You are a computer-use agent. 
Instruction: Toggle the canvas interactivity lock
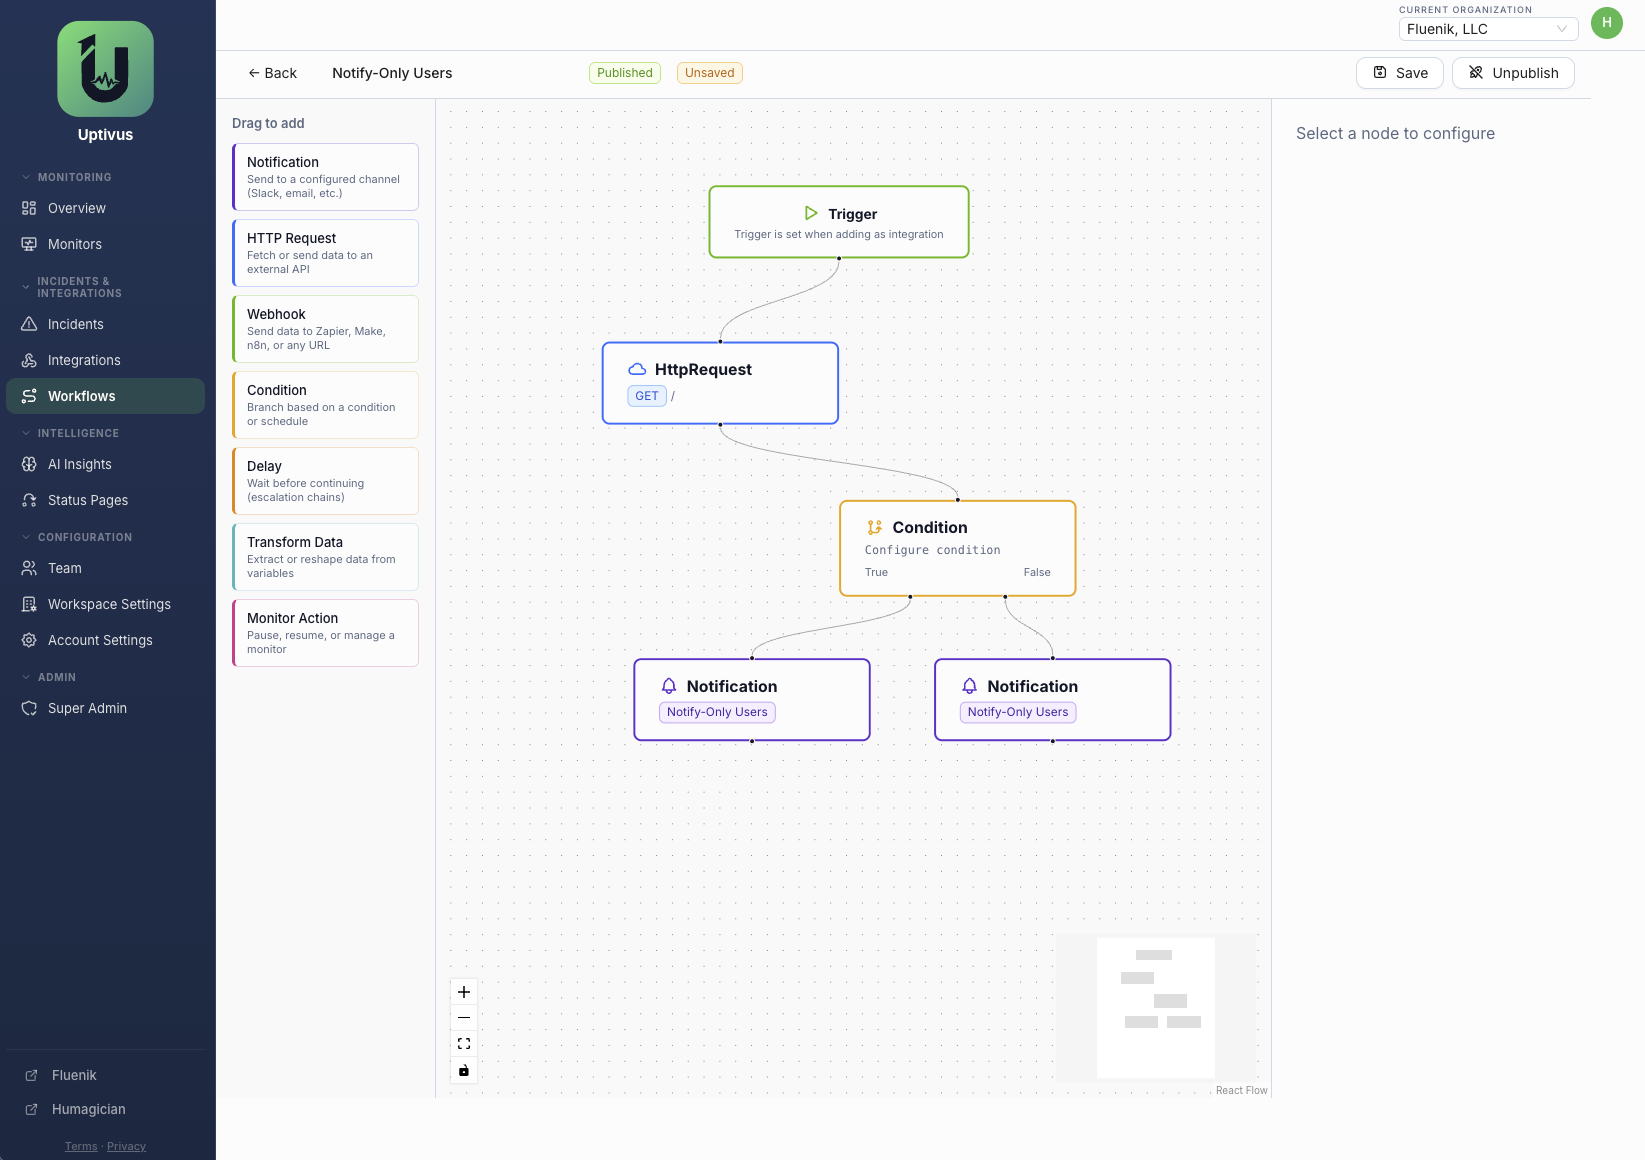pos(464,1070)
